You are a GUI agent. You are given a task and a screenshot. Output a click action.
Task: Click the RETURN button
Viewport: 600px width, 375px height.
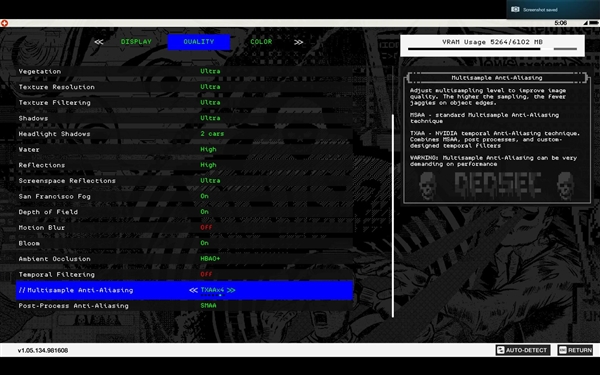point(575,350)
